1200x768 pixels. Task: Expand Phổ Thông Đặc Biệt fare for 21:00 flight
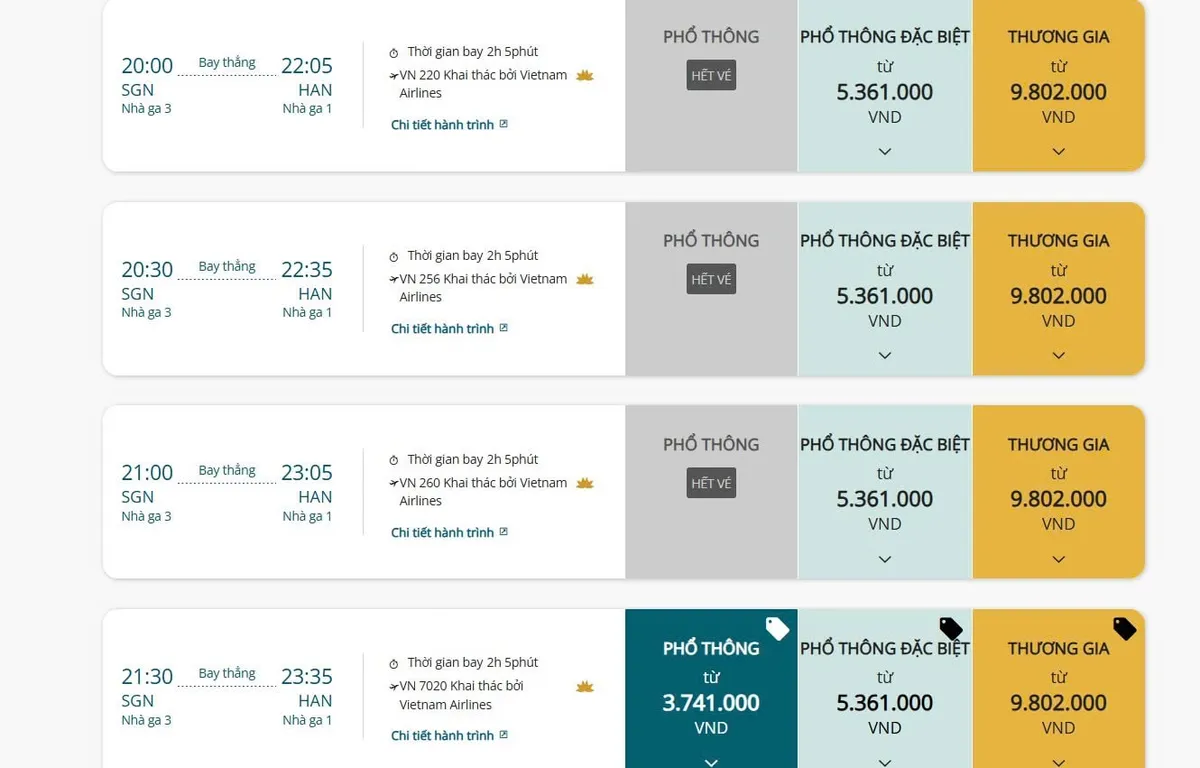tap(885, 560)
